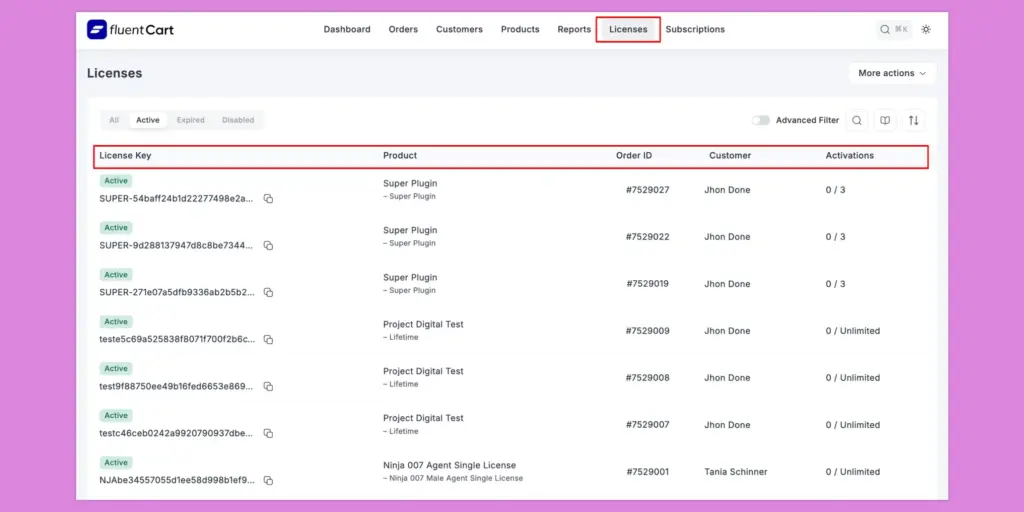Switch to the All licenses tab
This screenshot has width=1024, height=512.
(x=114, y=120)
